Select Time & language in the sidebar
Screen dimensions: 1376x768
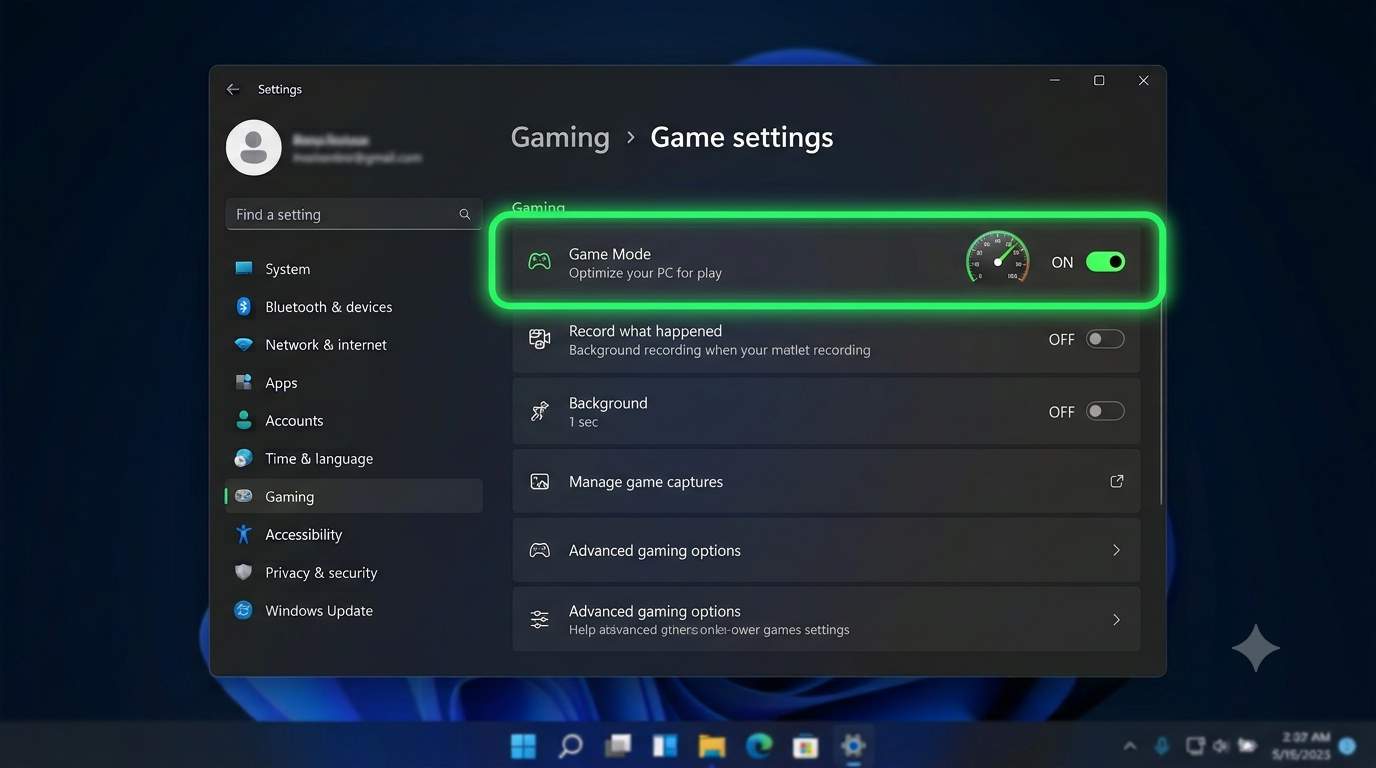click(x=354, y=459)
